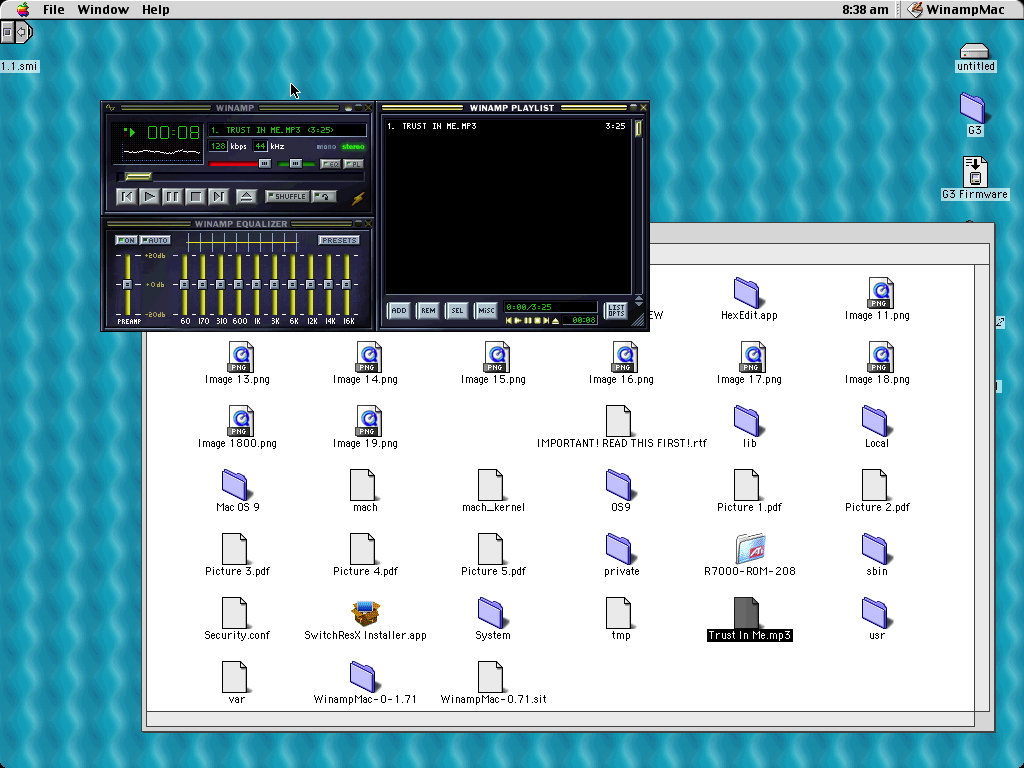Image resolution: width=1024 pixels, height=768 pixels.
Task: Toggle the EQ window button in Winamp
Action: [330, 164]
